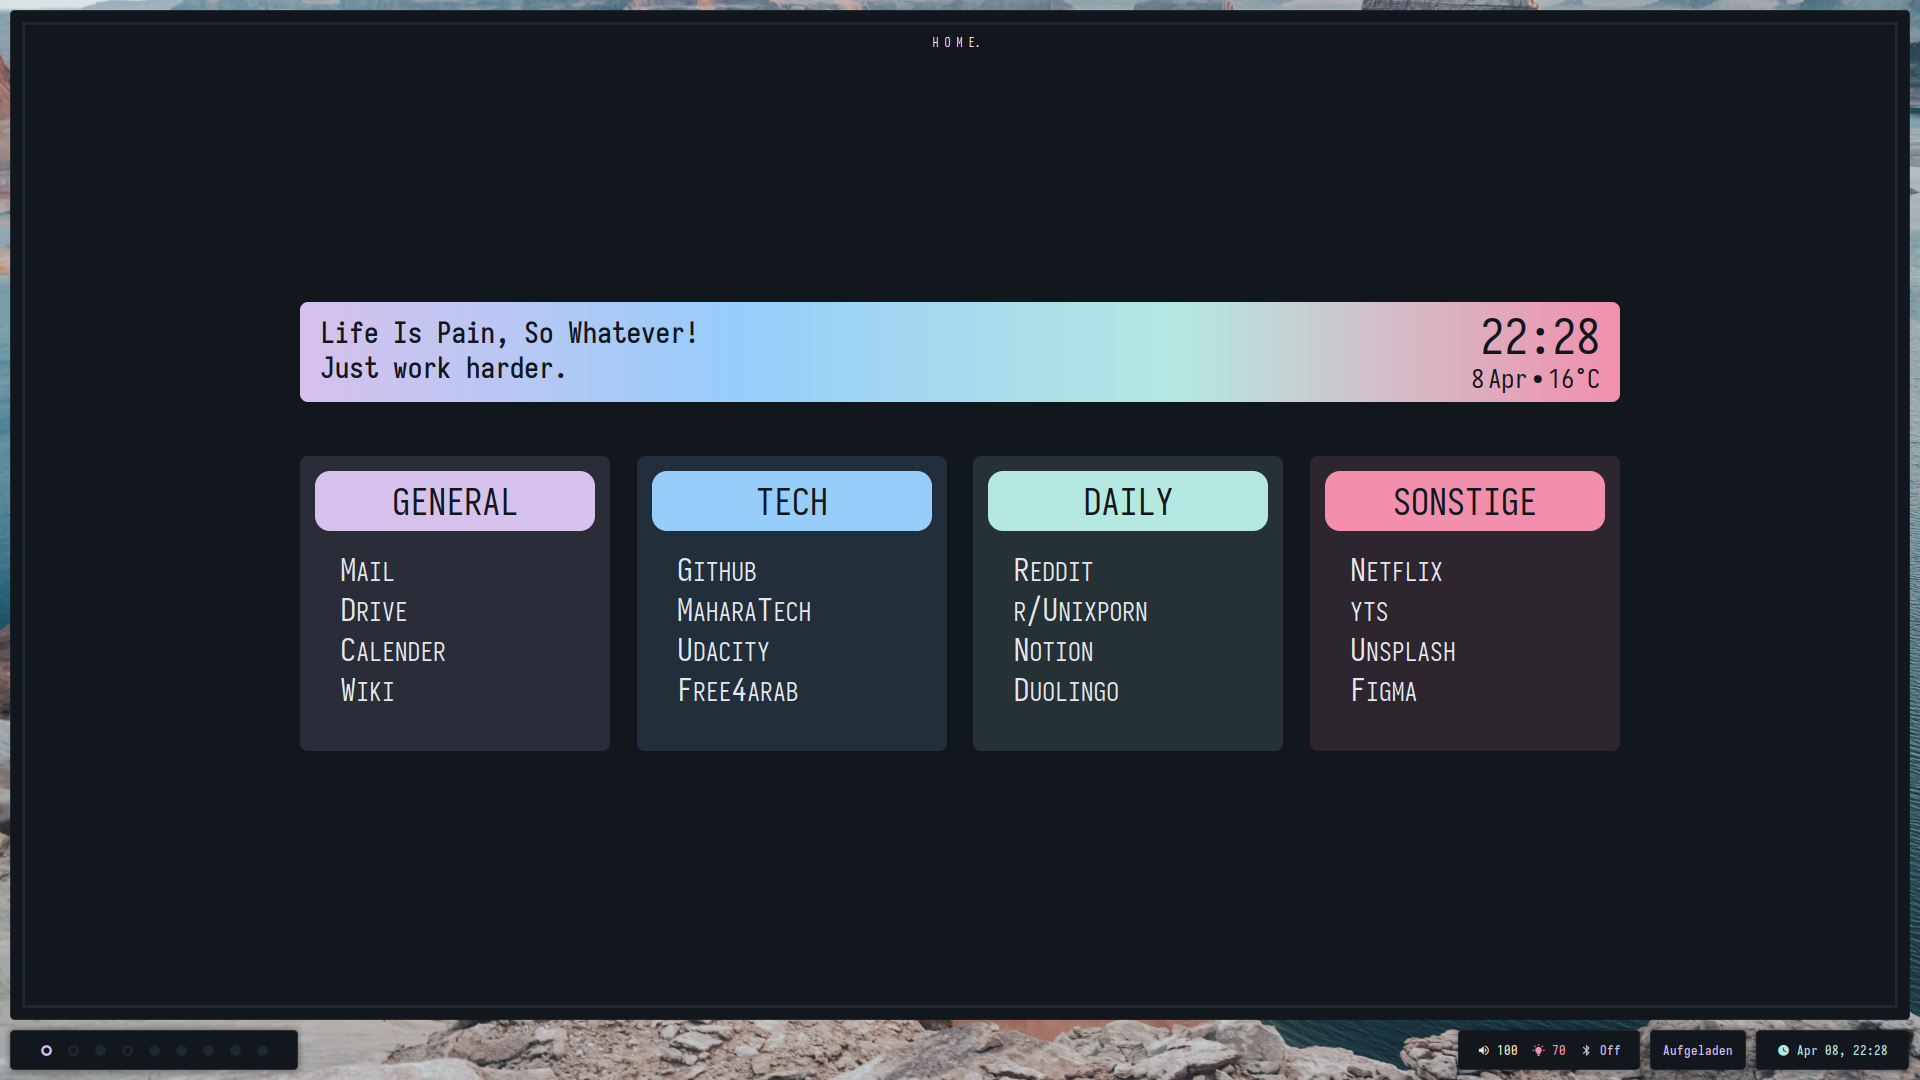This screenshot has width=1920, height=1080.
Task: Open the MaharaTech link
Action: coord(744,611)
